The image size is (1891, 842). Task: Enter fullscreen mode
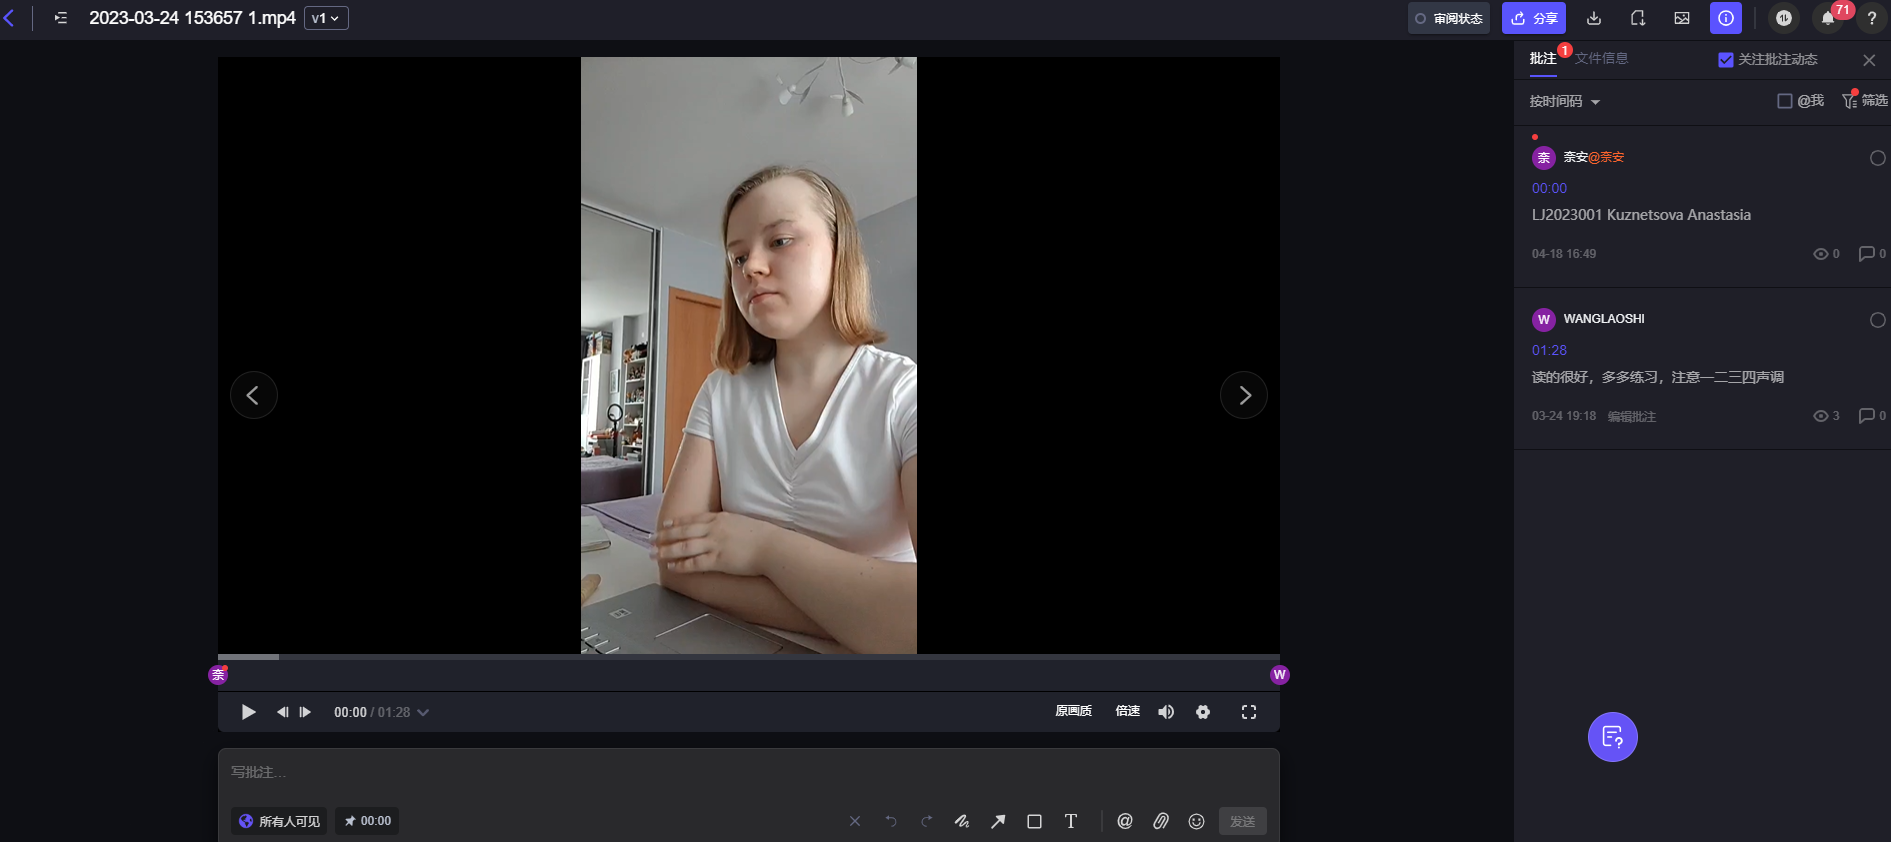[x=1249, y=712]
